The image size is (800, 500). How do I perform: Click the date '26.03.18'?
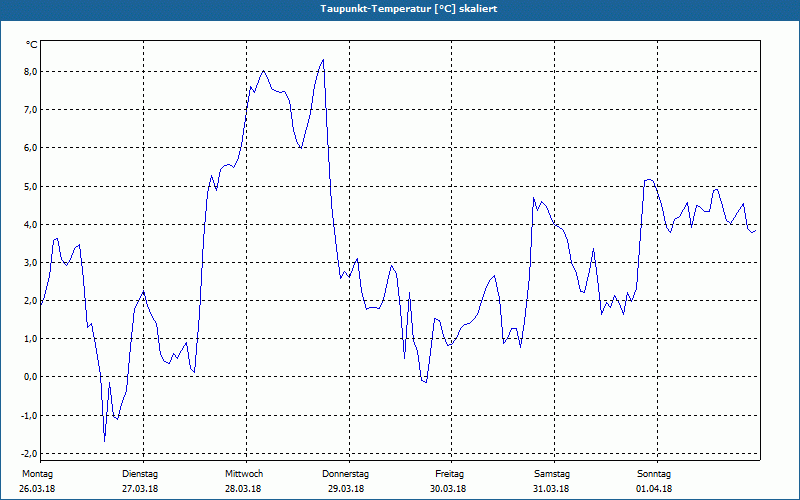[37, 489]
